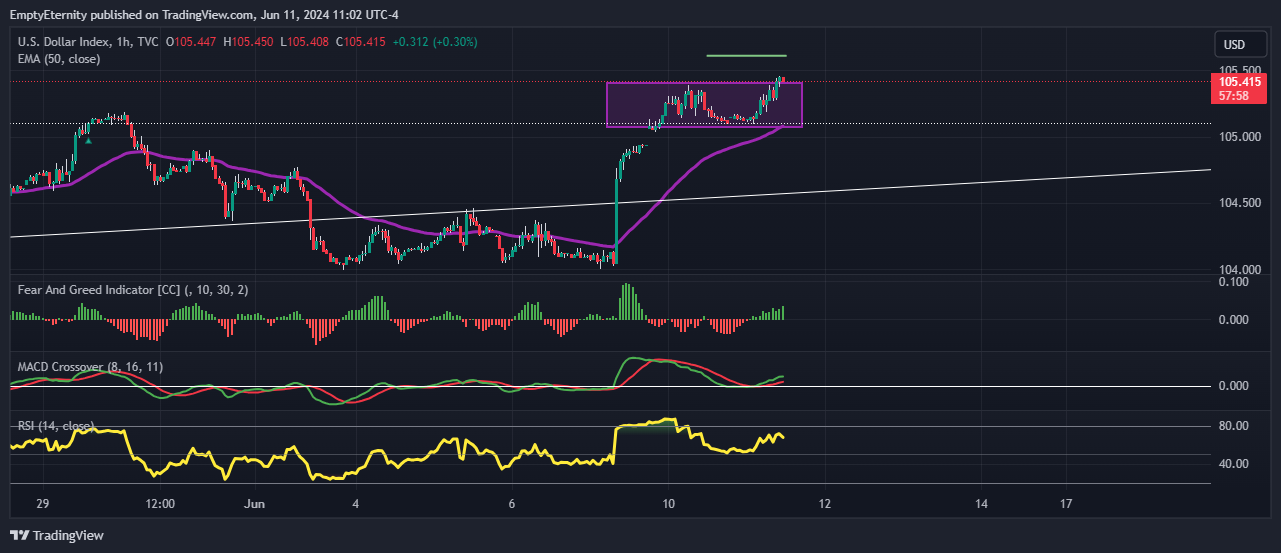Click the RSI (14, close) label
Image resolution: width=1281 pixels, height=553 pixels.
(x=58, y=426)
